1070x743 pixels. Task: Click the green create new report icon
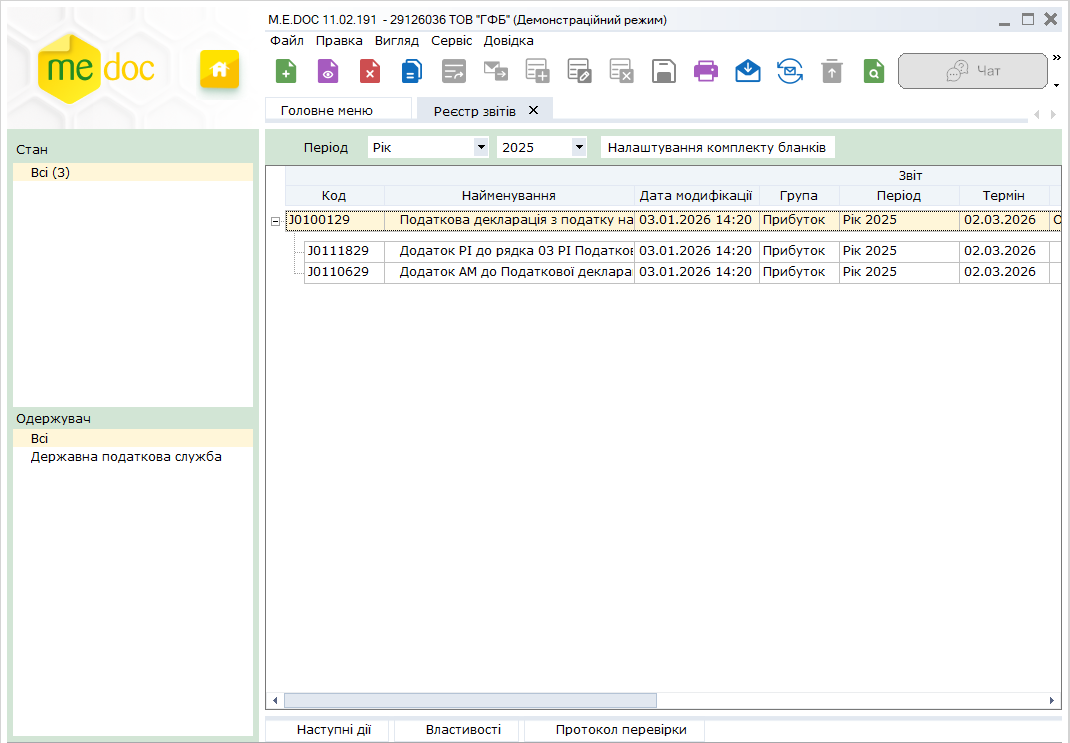286,71
